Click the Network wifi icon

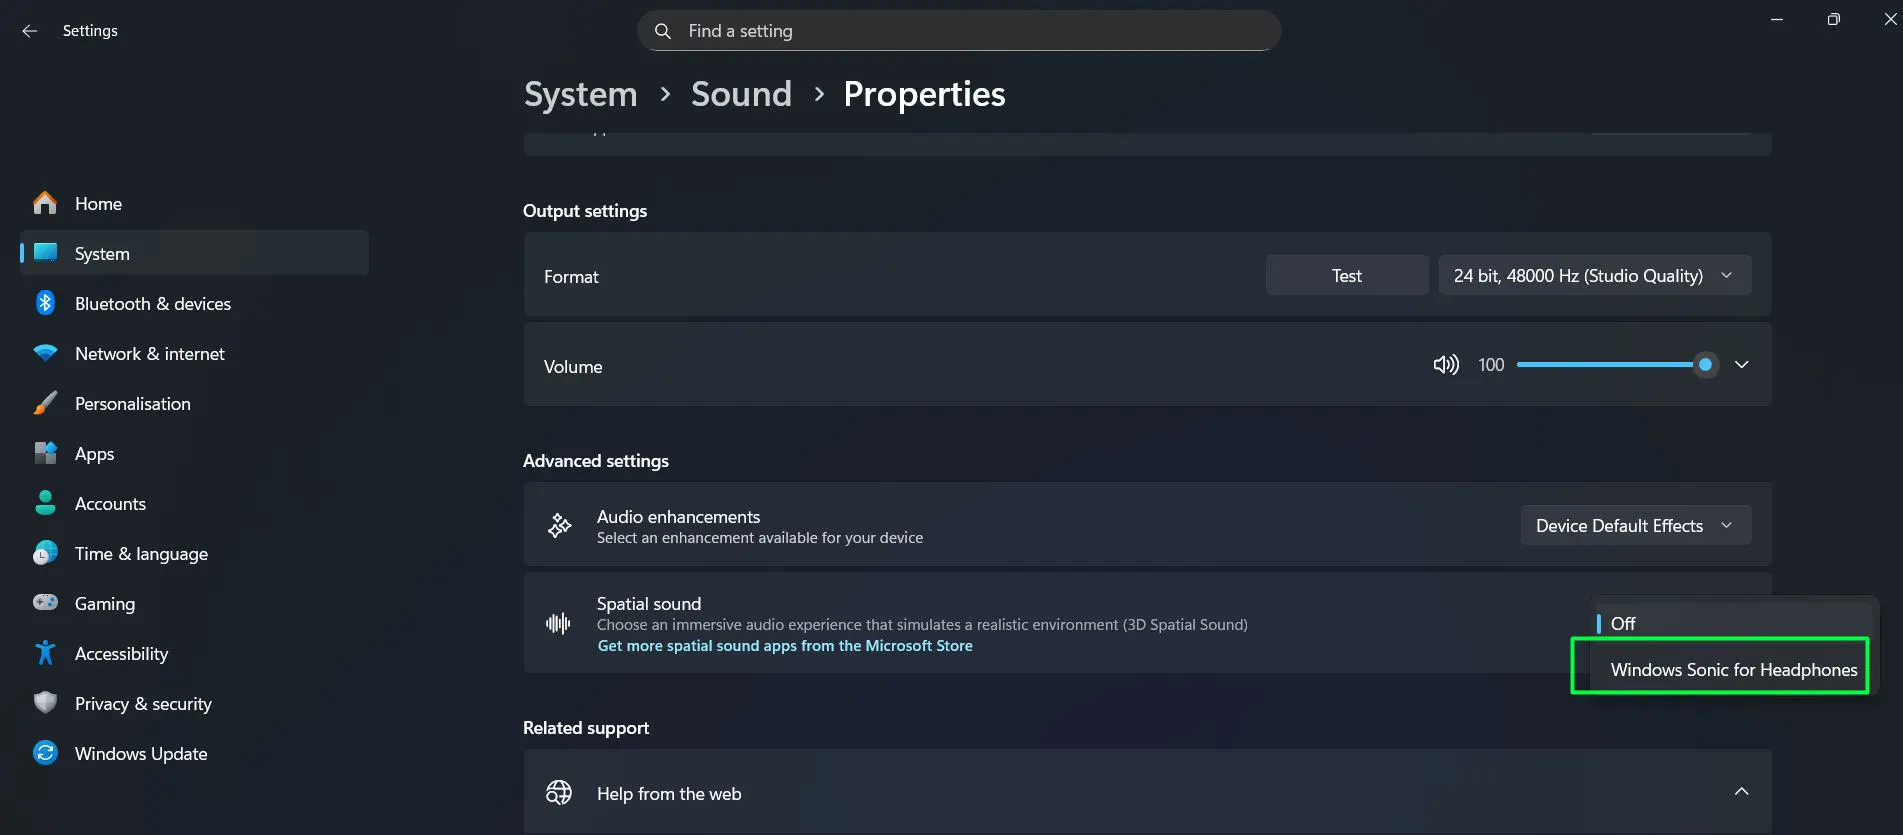(45, 353)
